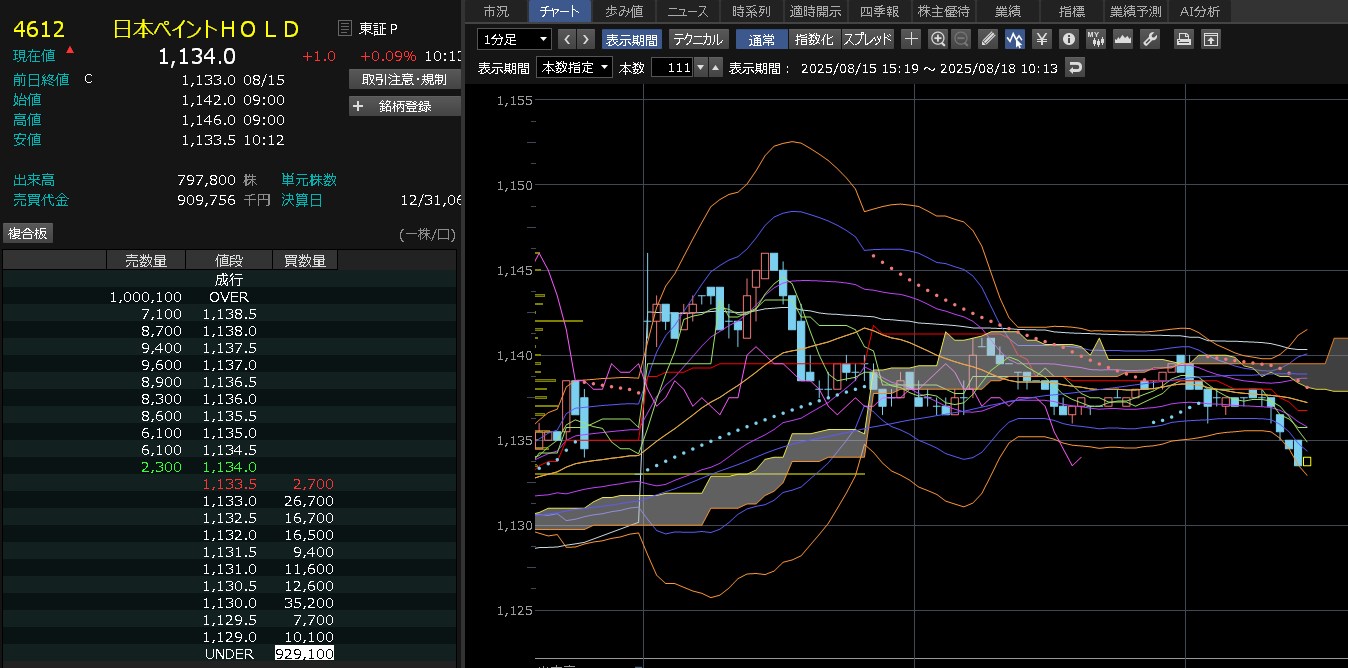
Task: Switch to the 業績 tab
Action: 1007,11
